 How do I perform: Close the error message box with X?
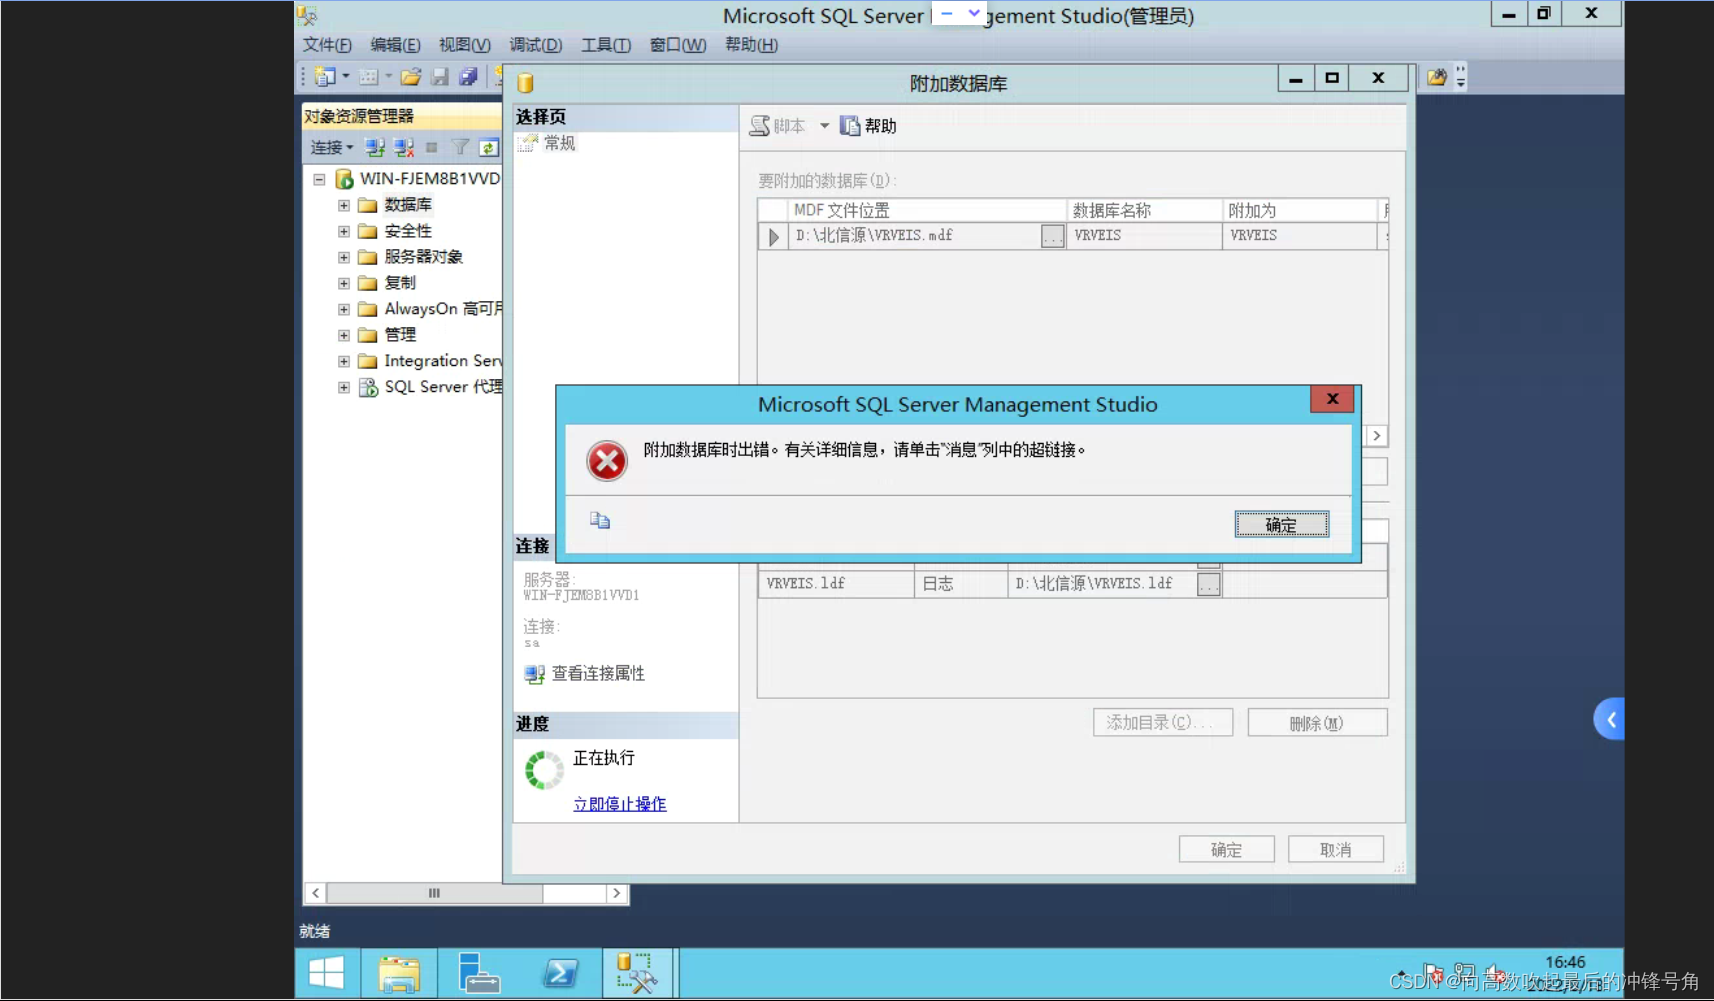pyautogui.click(x=1332, y=399)
